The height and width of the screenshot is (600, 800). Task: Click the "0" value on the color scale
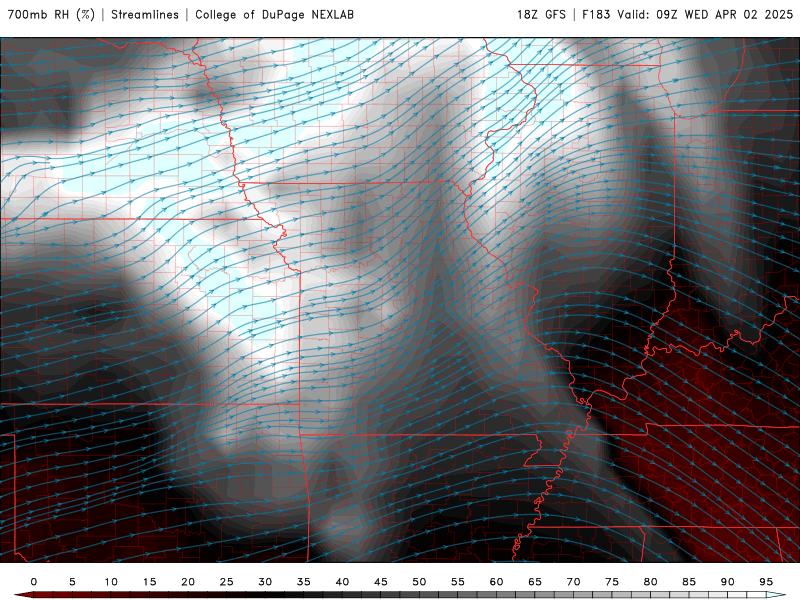(34, 582)
